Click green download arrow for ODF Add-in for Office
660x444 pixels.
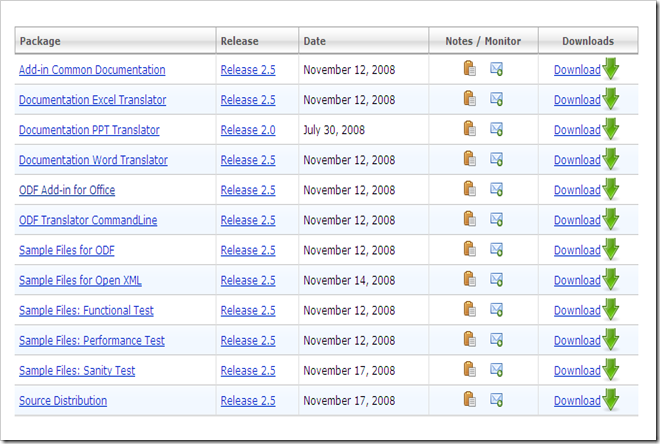coord(610,189)
